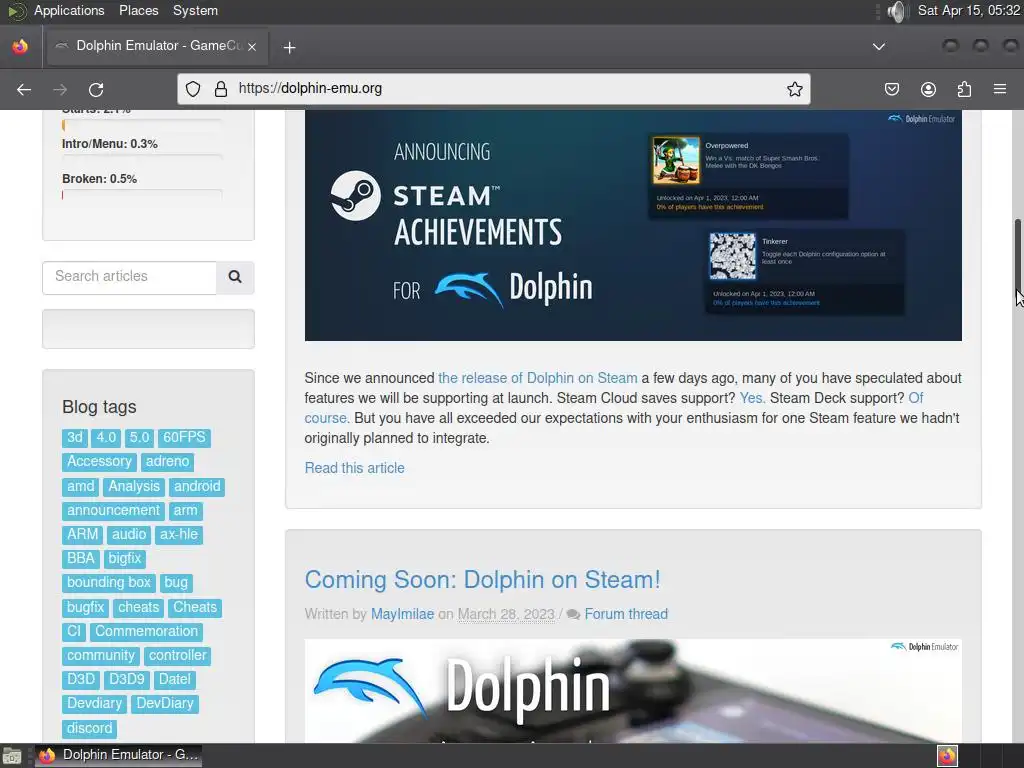The height and width of the screenshot is (768, 1024).
Task: Open Firefox hamburger application menu
Action: click(1000, 89)
